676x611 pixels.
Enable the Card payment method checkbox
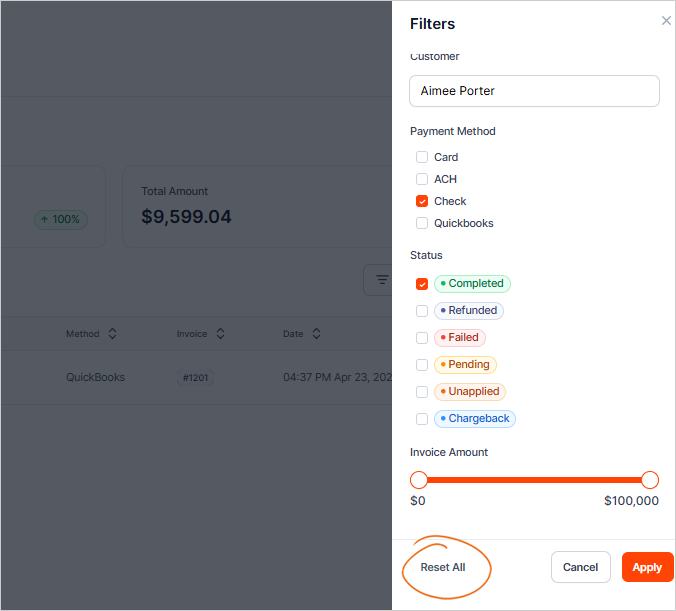(x=422, y=157)
